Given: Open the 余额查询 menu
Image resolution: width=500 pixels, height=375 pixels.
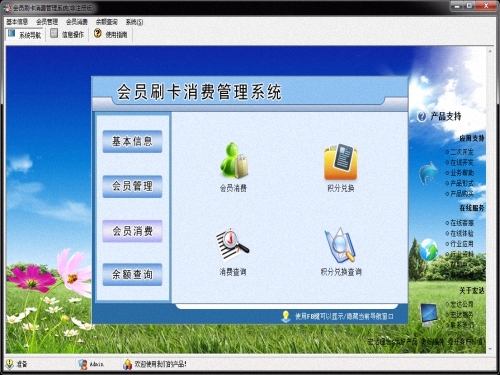Looking at the screenshot, I should coord(107,22).
